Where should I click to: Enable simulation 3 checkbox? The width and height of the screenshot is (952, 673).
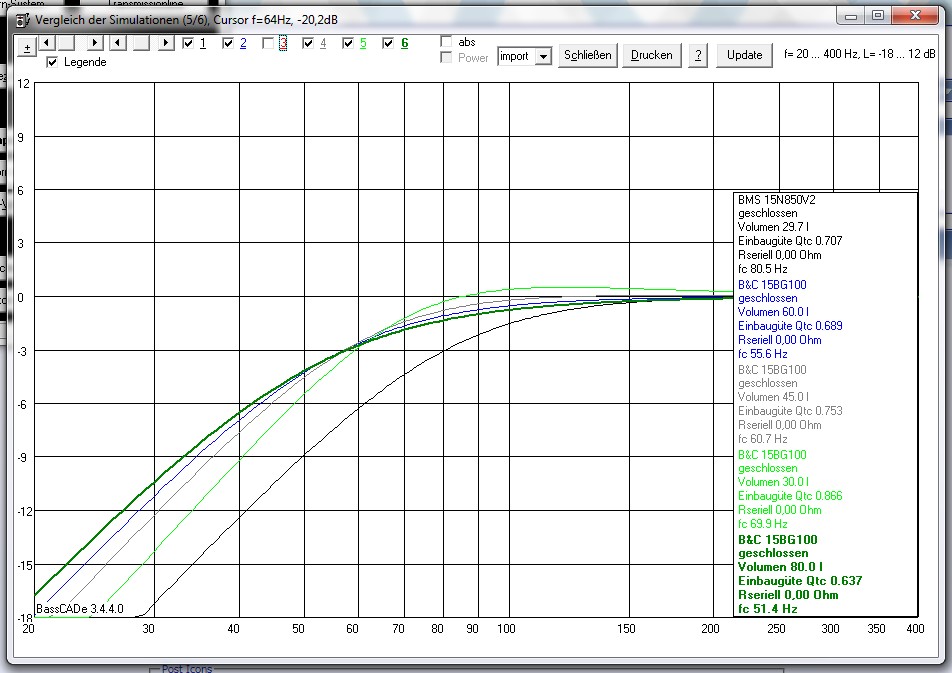click(268, 43)
